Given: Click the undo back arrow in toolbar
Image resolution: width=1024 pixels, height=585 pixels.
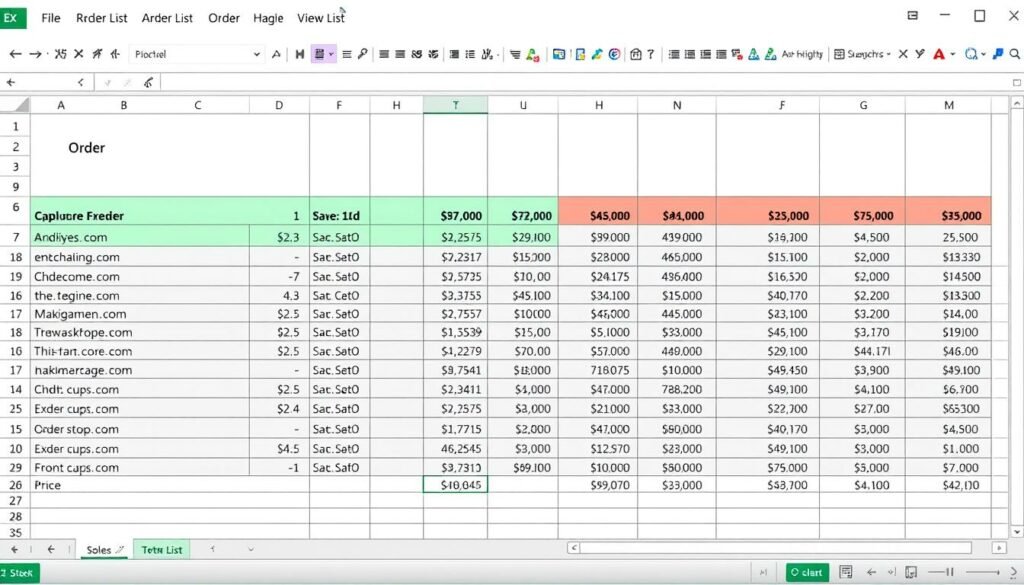Looking at the screenshot, I should (x=15, y=55).
